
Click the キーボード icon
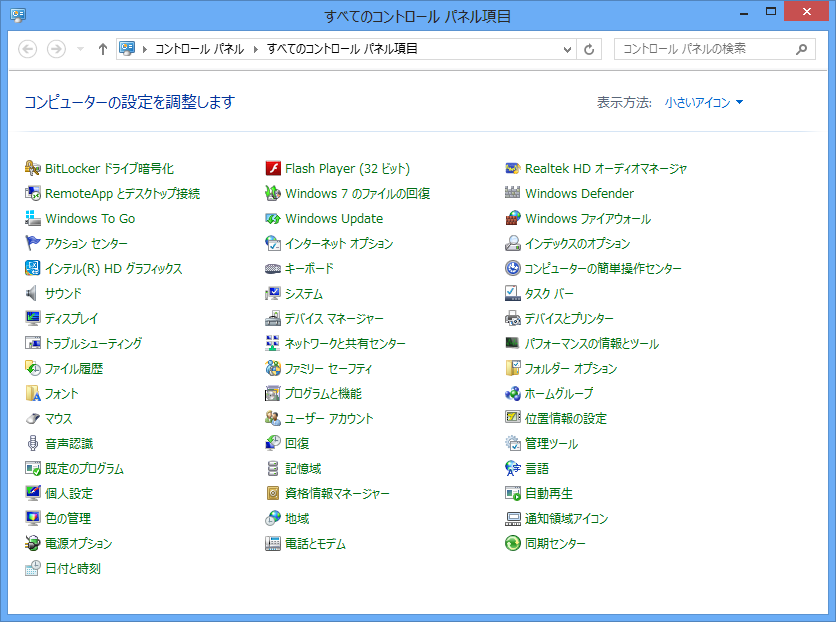273,268
